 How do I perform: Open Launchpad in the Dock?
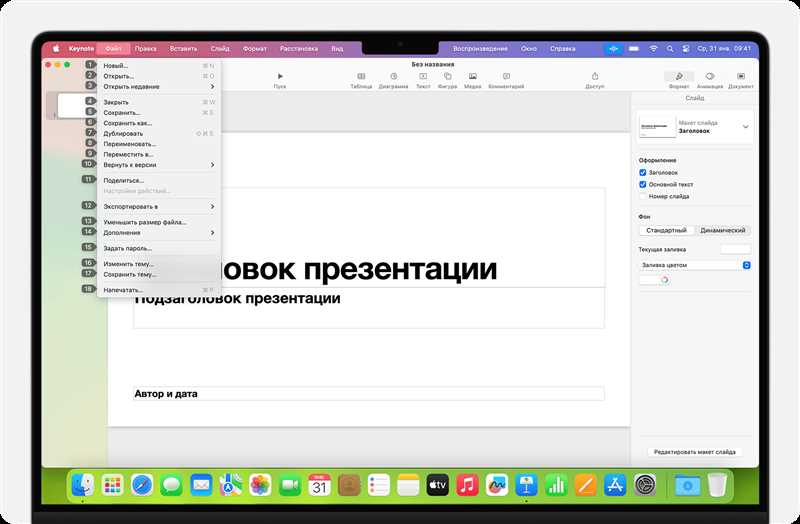(112, 485)
